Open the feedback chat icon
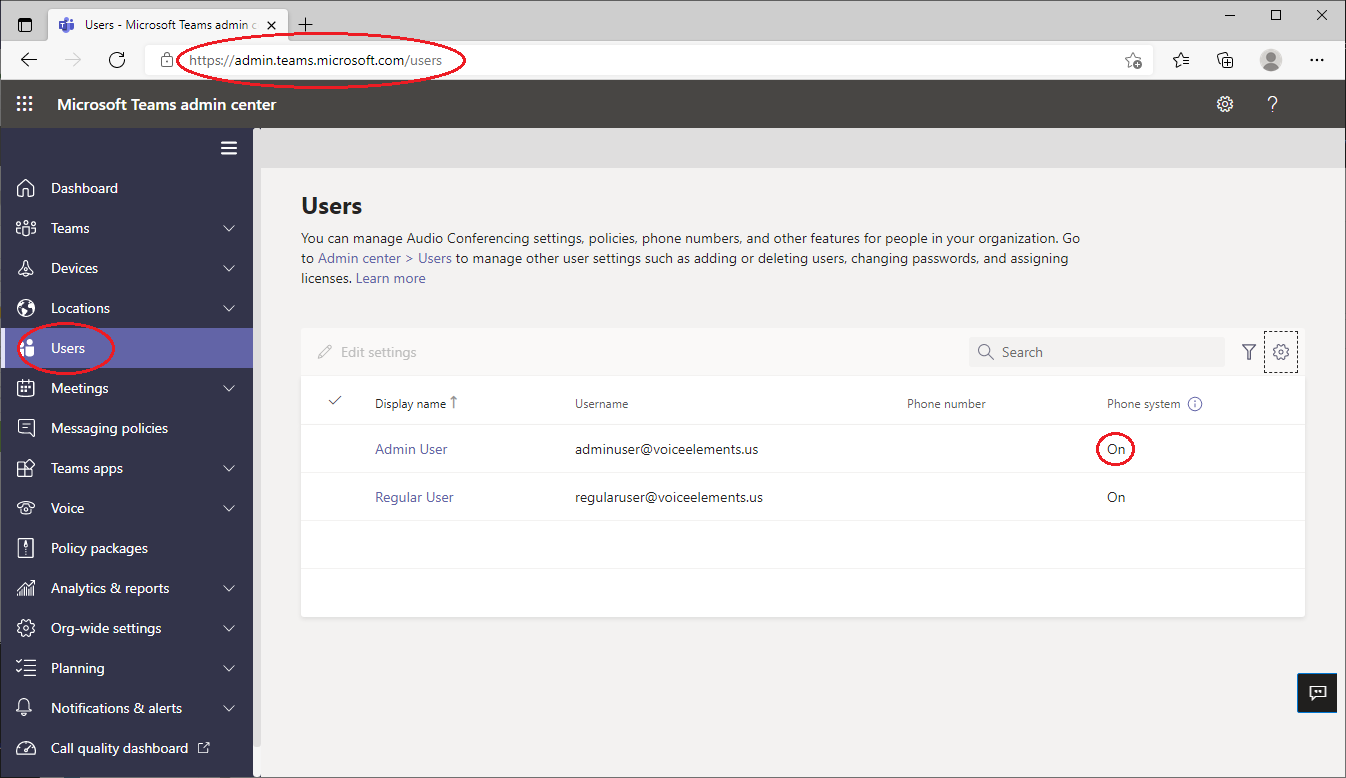 1317,692
